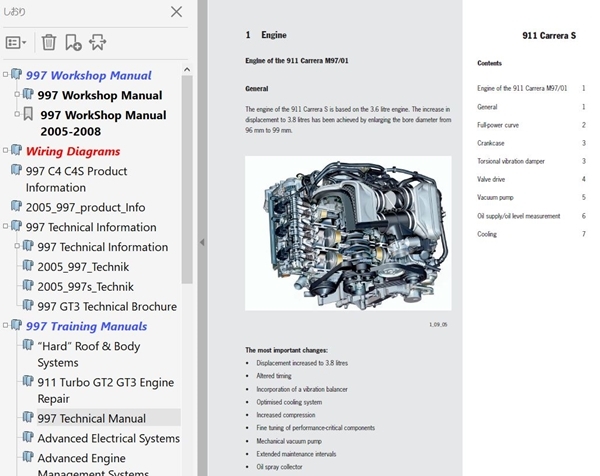Click bookmark icon beside 2005_997s_Technik
The image size is (600, 476).
coord(28,285)
